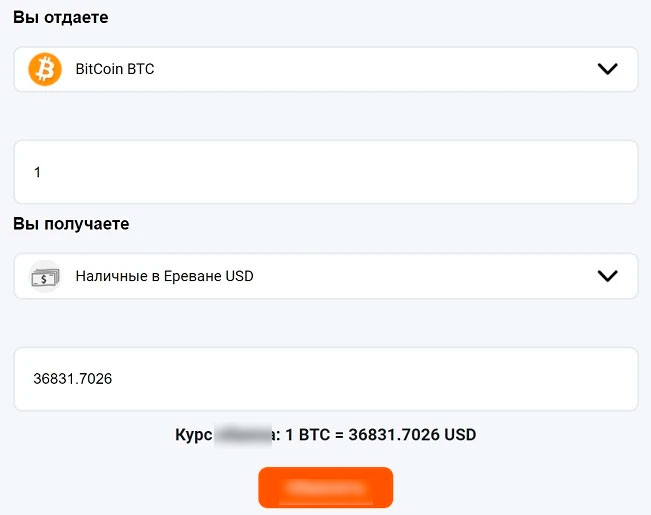Viewport: 651px width, 515px height.
Task: Click the Курс label in the rate line
Action: point(193,435)
